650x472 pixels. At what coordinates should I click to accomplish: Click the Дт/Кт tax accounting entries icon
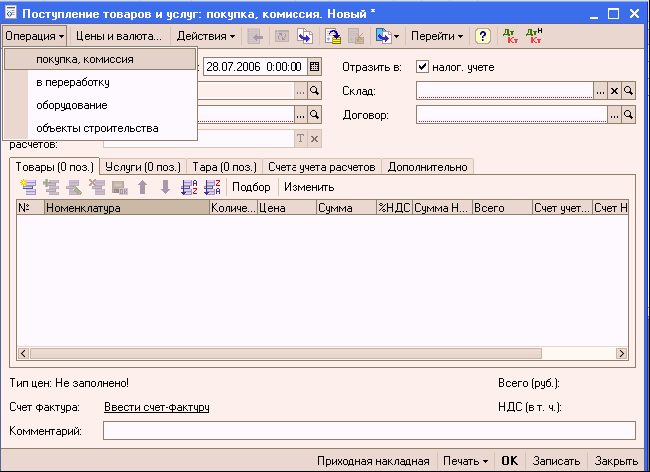click(x=535, y=36)
